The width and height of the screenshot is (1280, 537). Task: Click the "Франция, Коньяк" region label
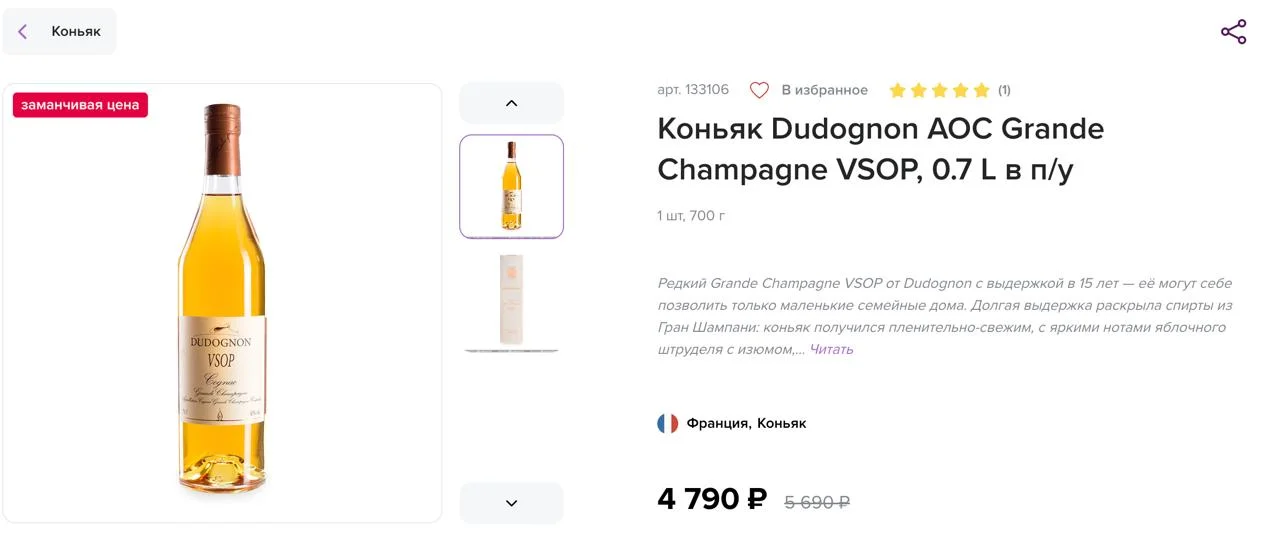click(746, 423)
